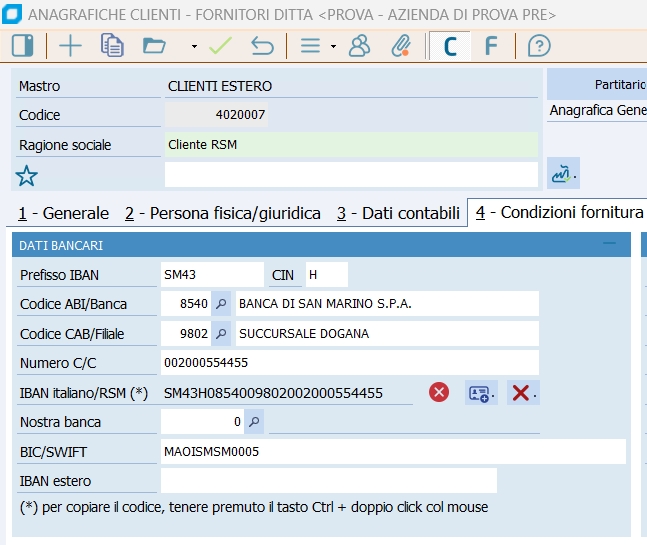Search branch with Codice CAB magnifier icon
Screen dimensions: 647x545
point(221,333)
